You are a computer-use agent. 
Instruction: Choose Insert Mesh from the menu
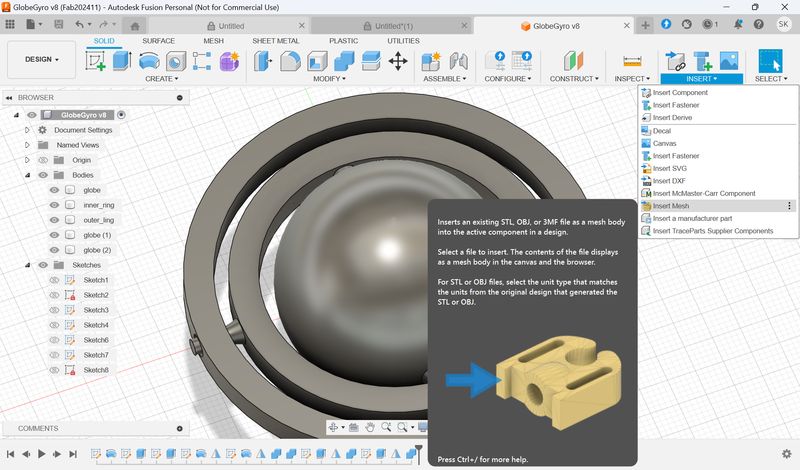click(x=717, y=206)
